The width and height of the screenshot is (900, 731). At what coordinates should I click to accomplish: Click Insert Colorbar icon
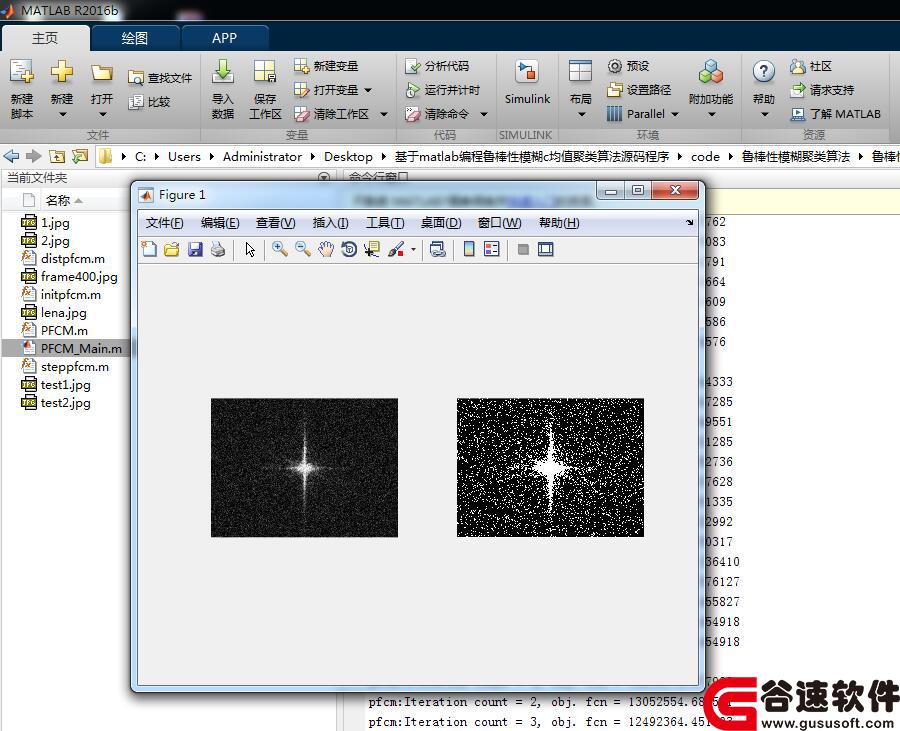469,250
